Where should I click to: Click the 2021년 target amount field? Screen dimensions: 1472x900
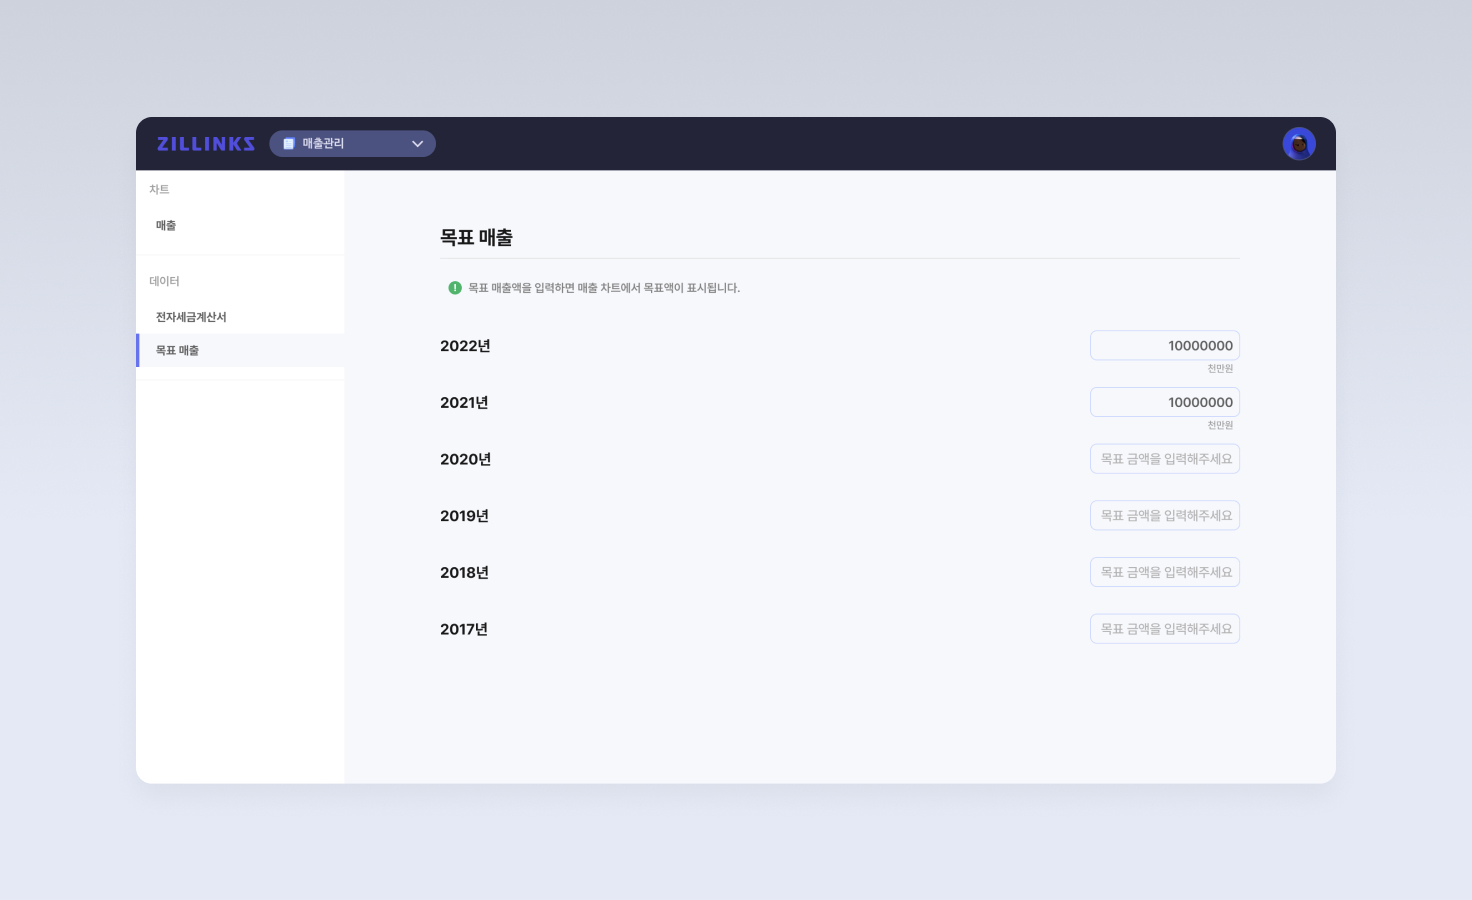[x=1165, y=403]
